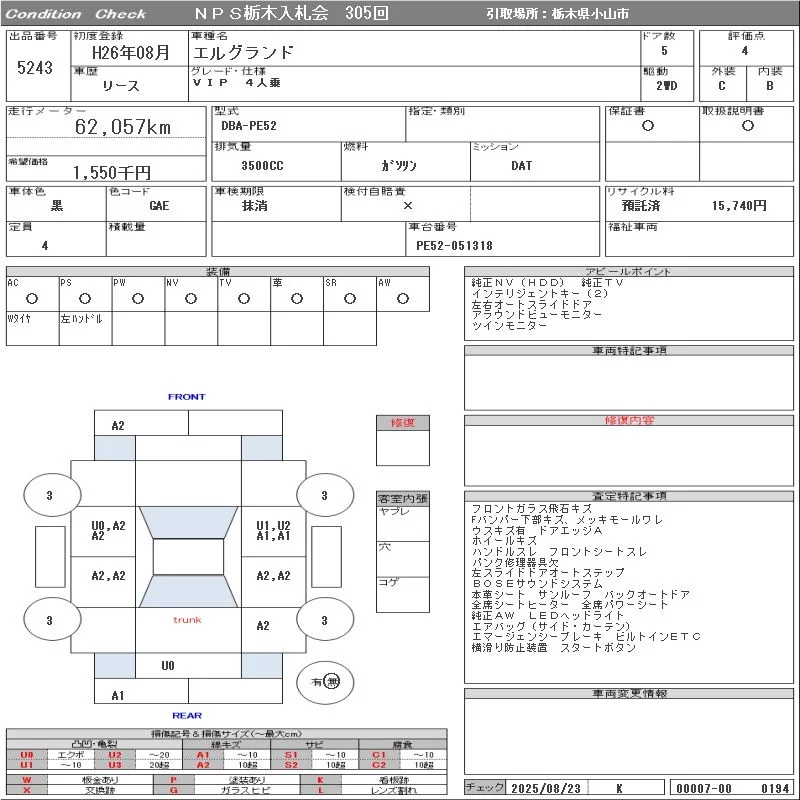Click the × mark under 検付自賠責
Screen dimensions: 800x800
(x=408, y=206)
